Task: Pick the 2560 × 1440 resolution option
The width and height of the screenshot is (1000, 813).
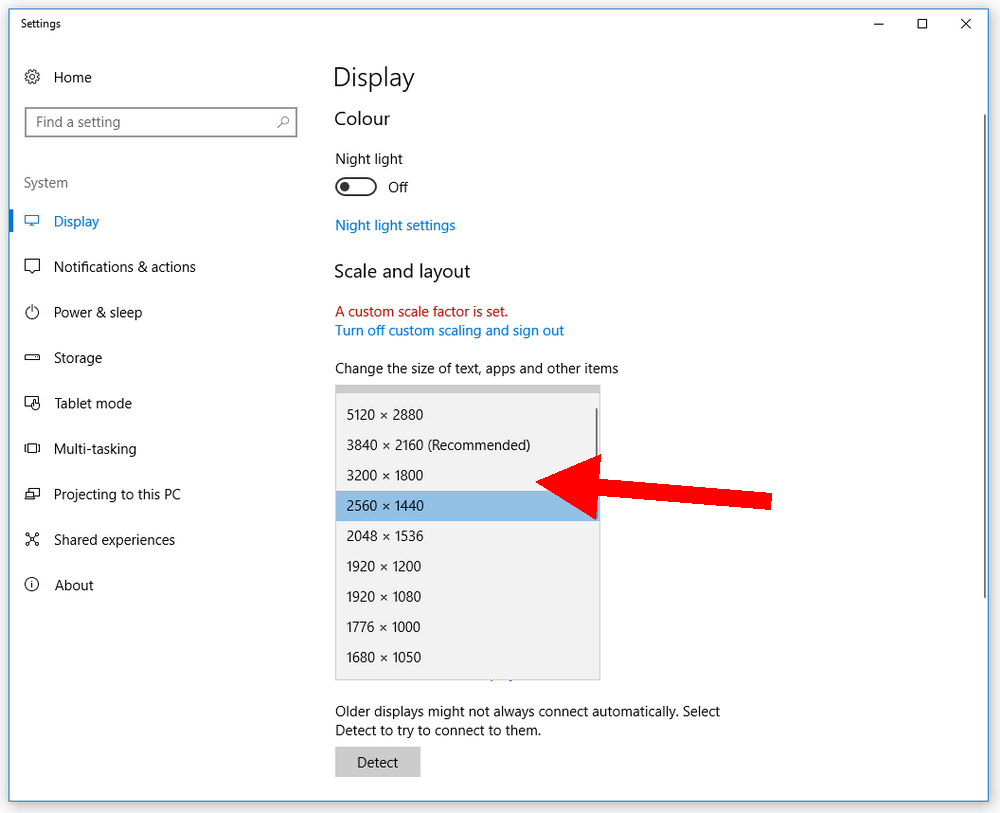Action: pyautogui.click(x=467, y=506)
